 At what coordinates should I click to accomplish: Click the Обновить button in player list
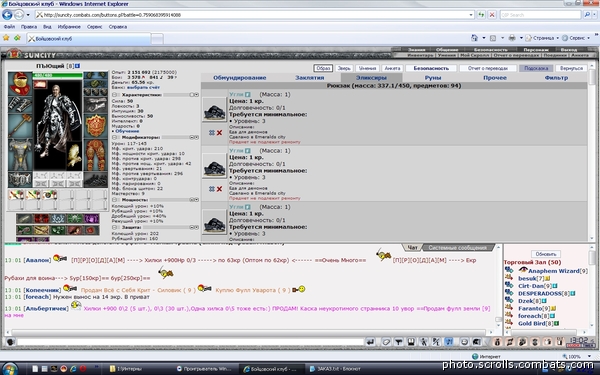[x=546, y=254]
